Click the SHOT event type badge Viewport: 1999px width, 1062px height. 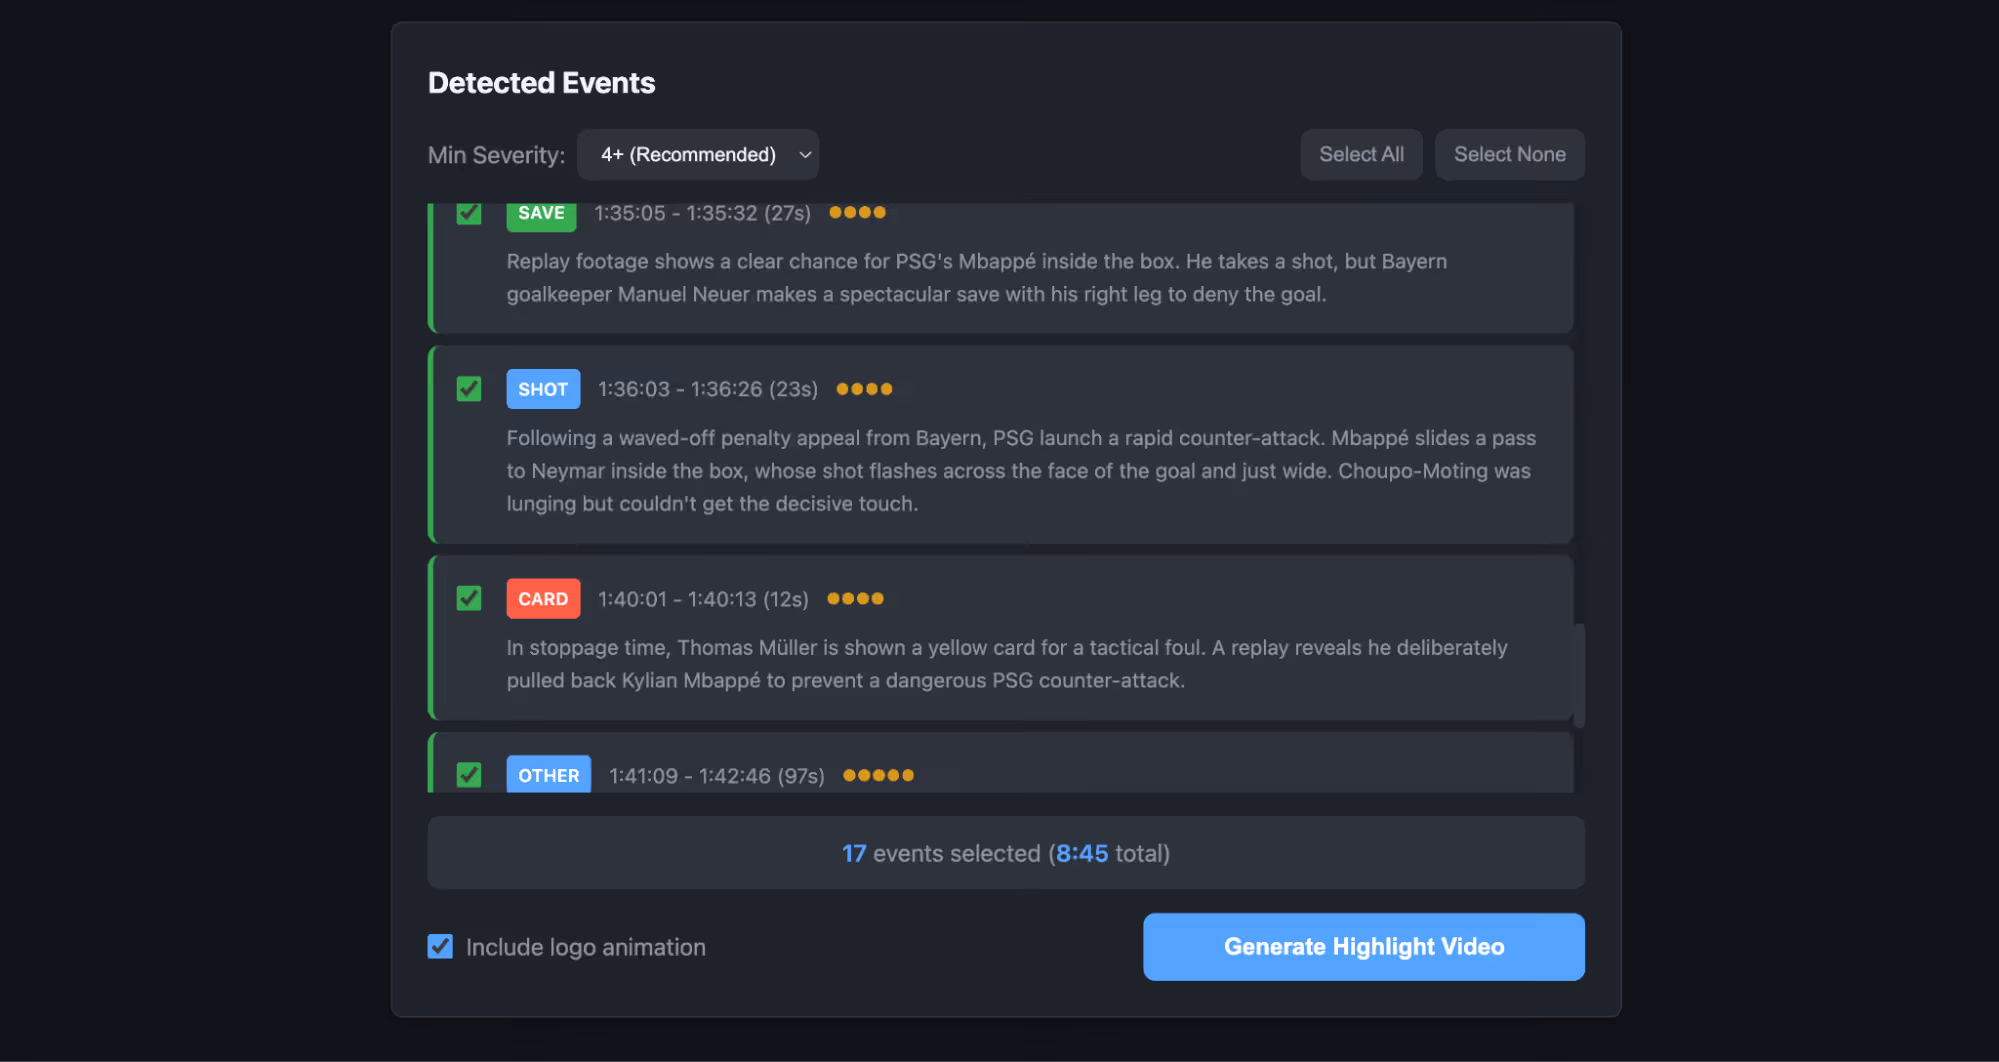(543, 389)
